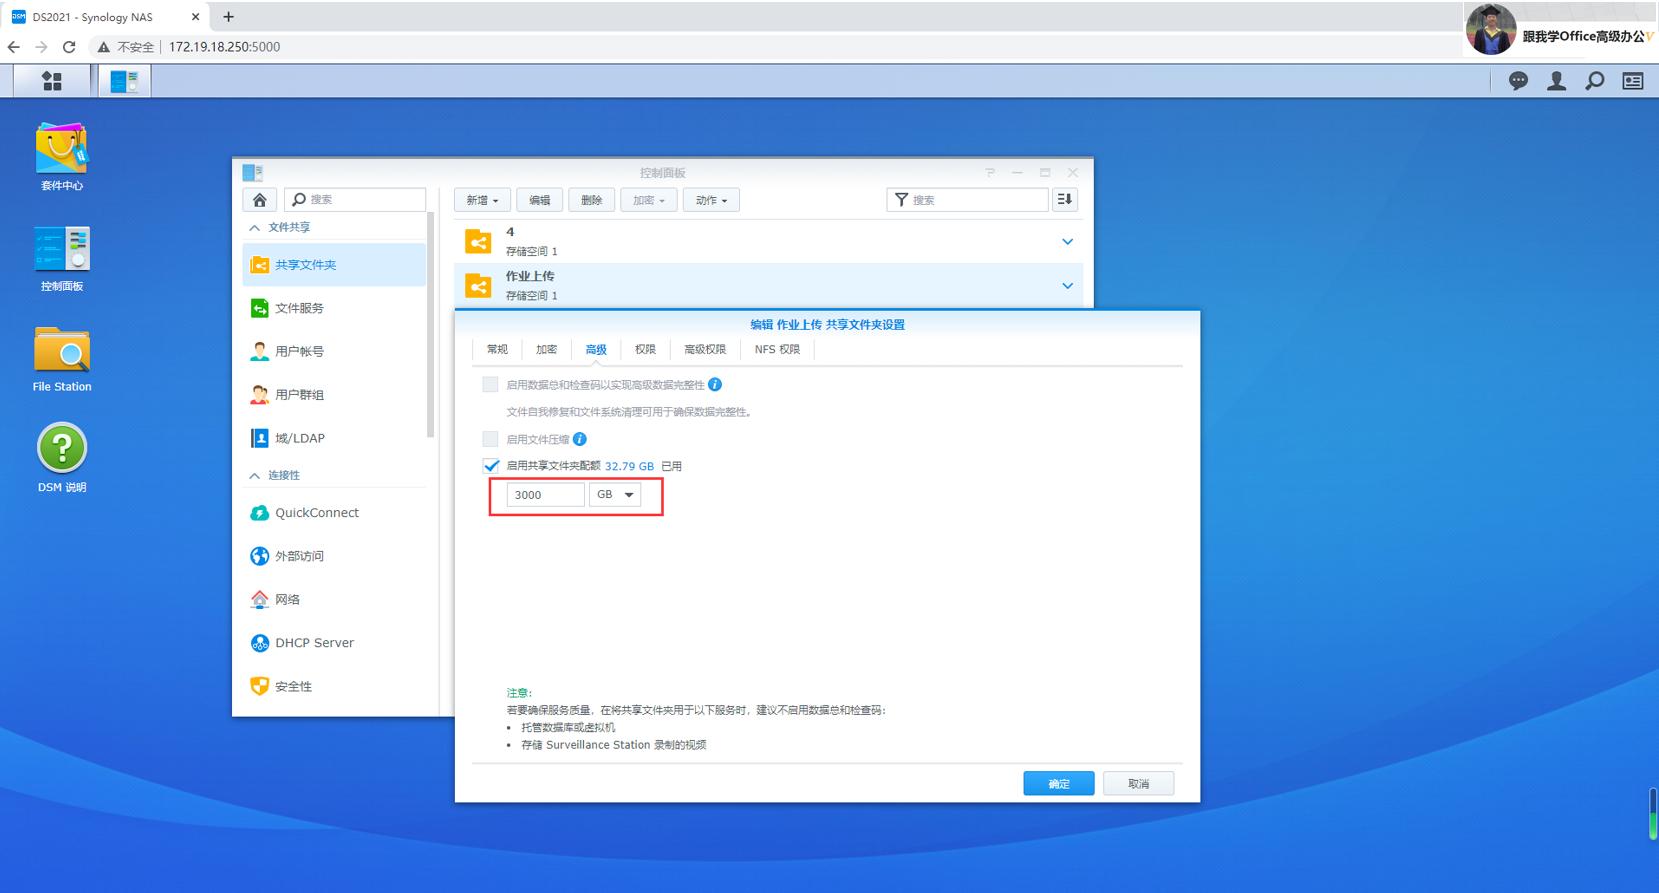Close the DS2021 - Synology NAS browser tab
This screenshot has height=893, width=1659.
click(x=195, y=17)
